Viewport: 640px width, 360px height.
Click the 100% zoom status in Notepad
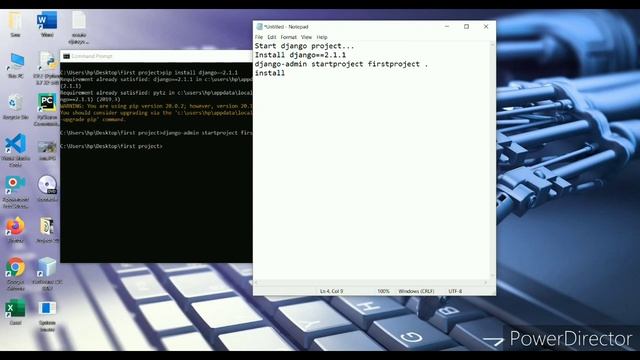pos(383,291)
